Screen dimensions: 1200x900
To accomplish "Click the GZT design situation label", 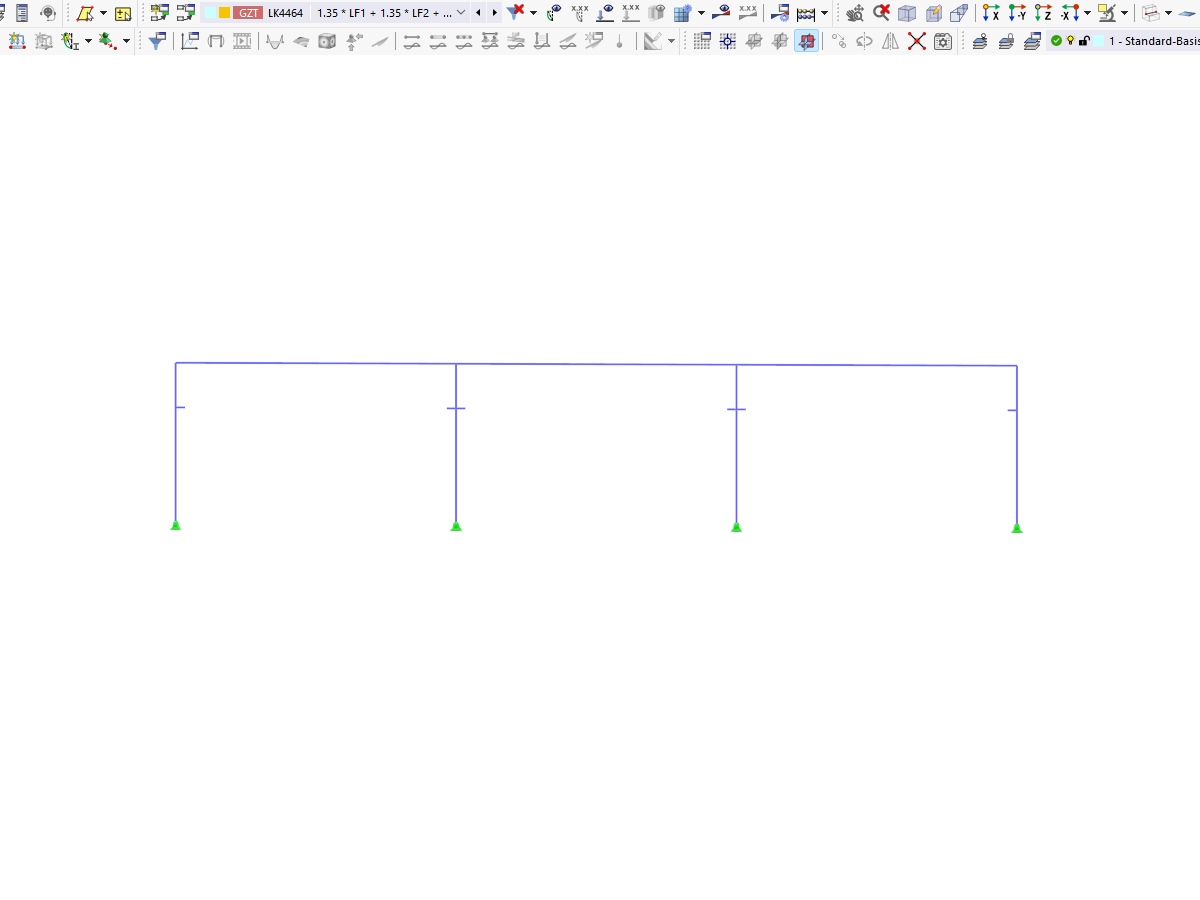I will coord(247,13).
